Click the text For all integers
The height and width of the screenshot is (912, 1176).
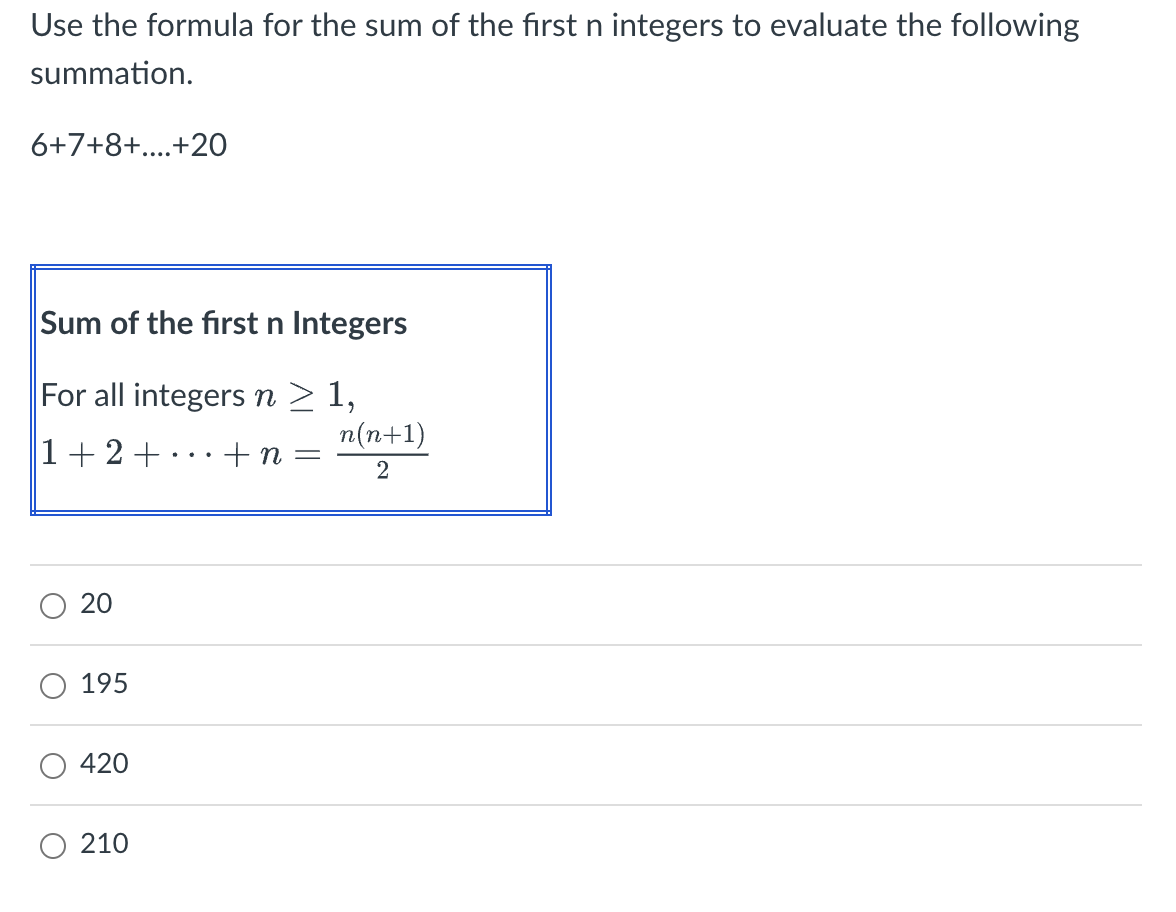pos(142,395)
